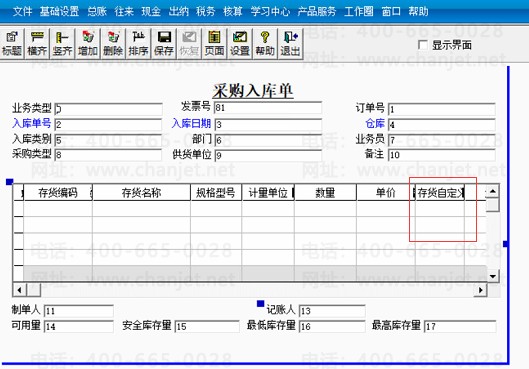Click the 标题 toolbar icon
Viewport: 529px width, 369px height.
[x=12, y=44]
